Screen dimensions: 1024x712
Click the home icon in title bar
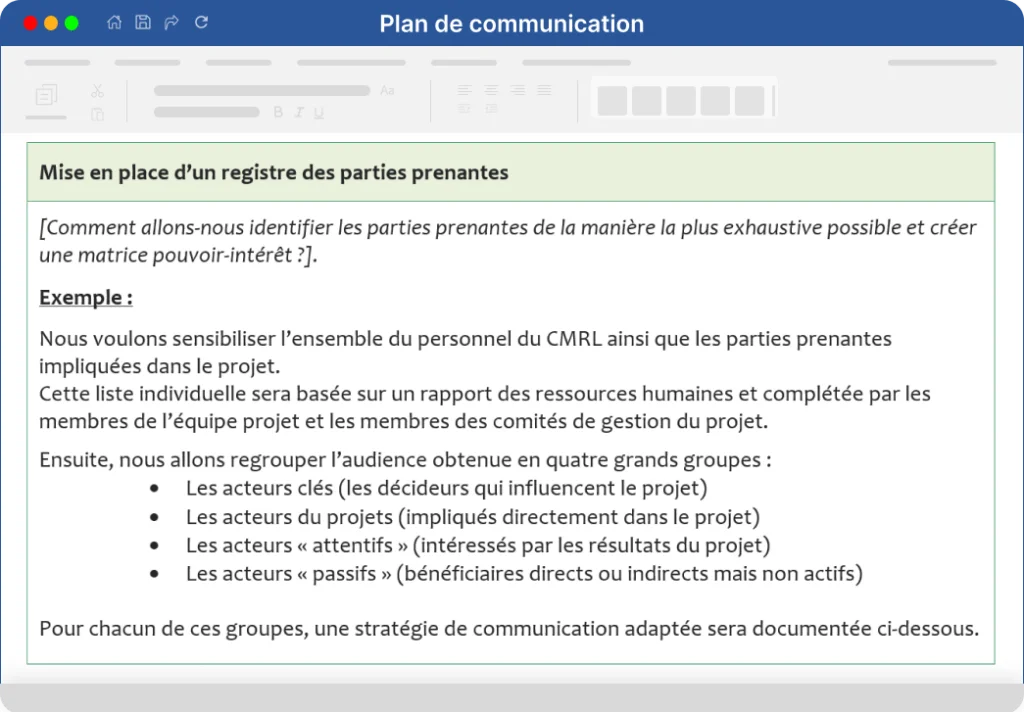coord(114,22)
